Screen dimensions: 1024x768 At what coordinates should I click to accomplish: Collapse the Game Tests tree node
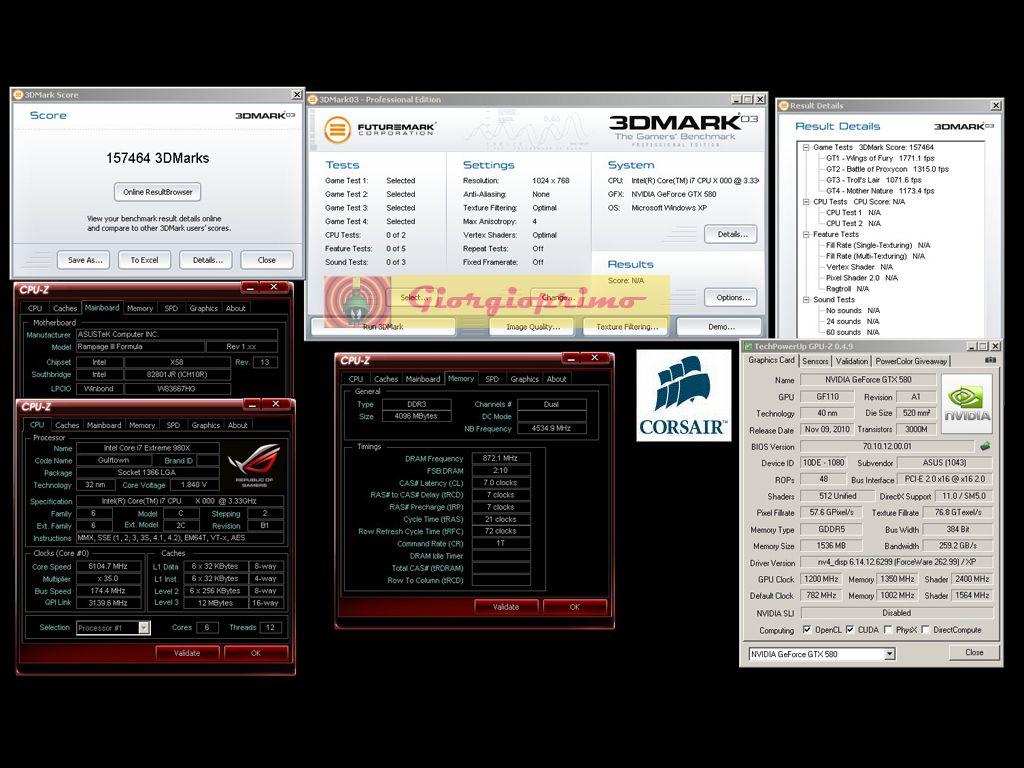(806, 148)
